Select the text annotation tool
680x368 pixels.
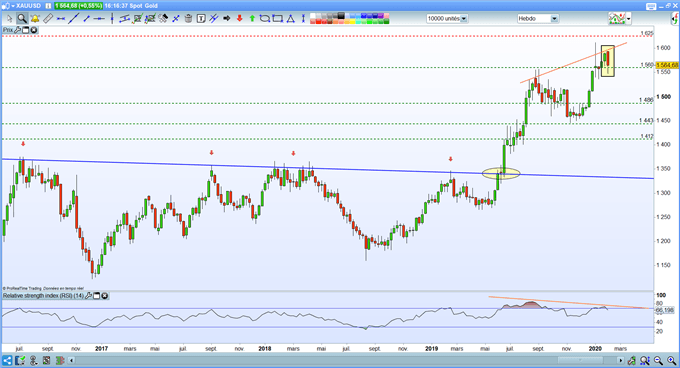pyautogui.click(x=201, y=19)
